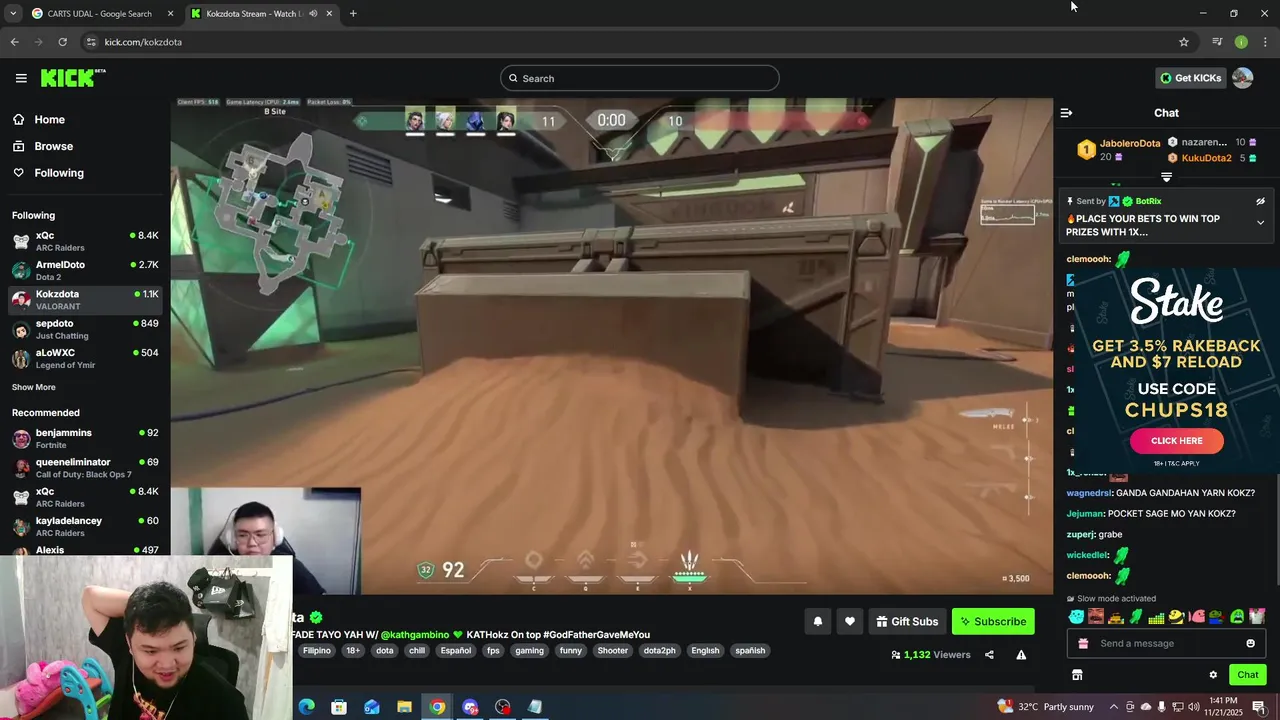Select the cyan cat quick emote
Screen dimensions: 1280x720
click(x=1076, y=617)
